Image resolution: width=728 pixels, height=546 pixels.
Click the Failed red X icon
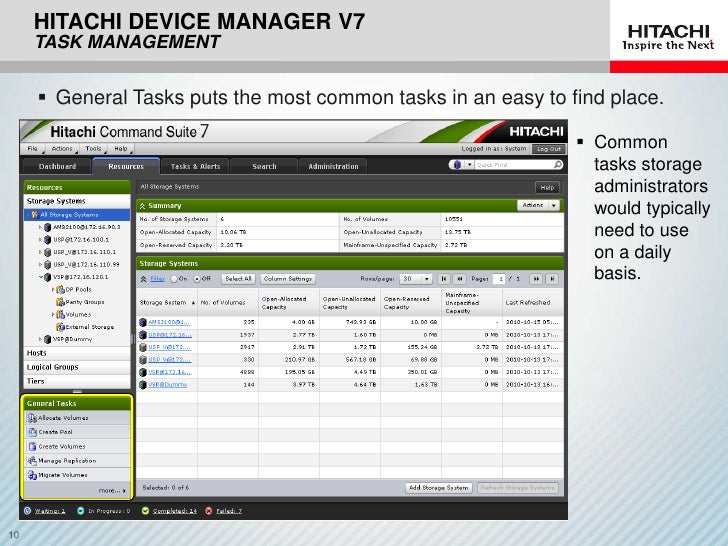point(209,511)
